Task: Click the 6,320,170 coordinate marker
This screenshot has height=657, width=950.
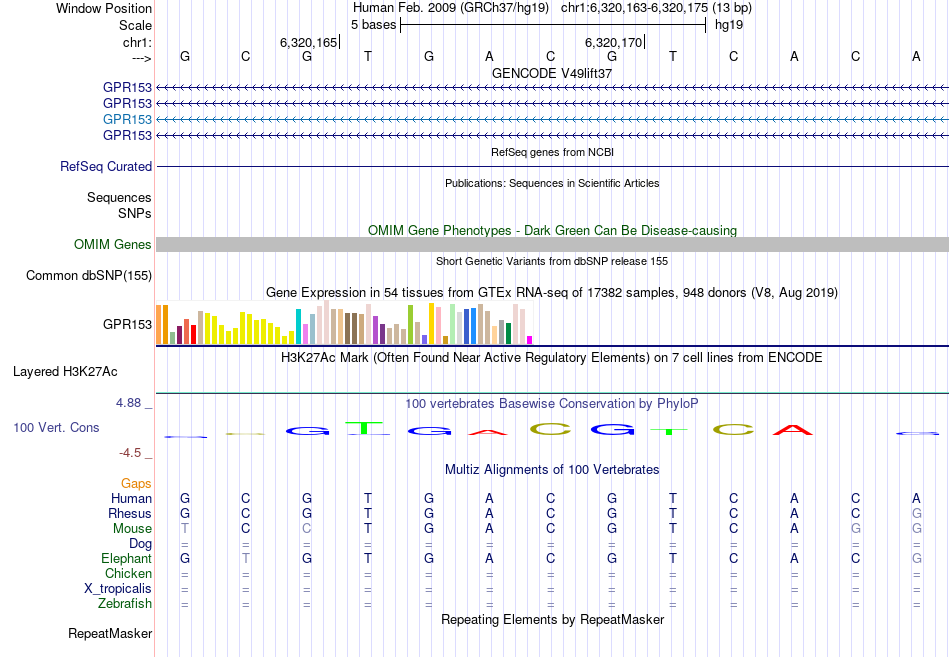Action: 614,42
